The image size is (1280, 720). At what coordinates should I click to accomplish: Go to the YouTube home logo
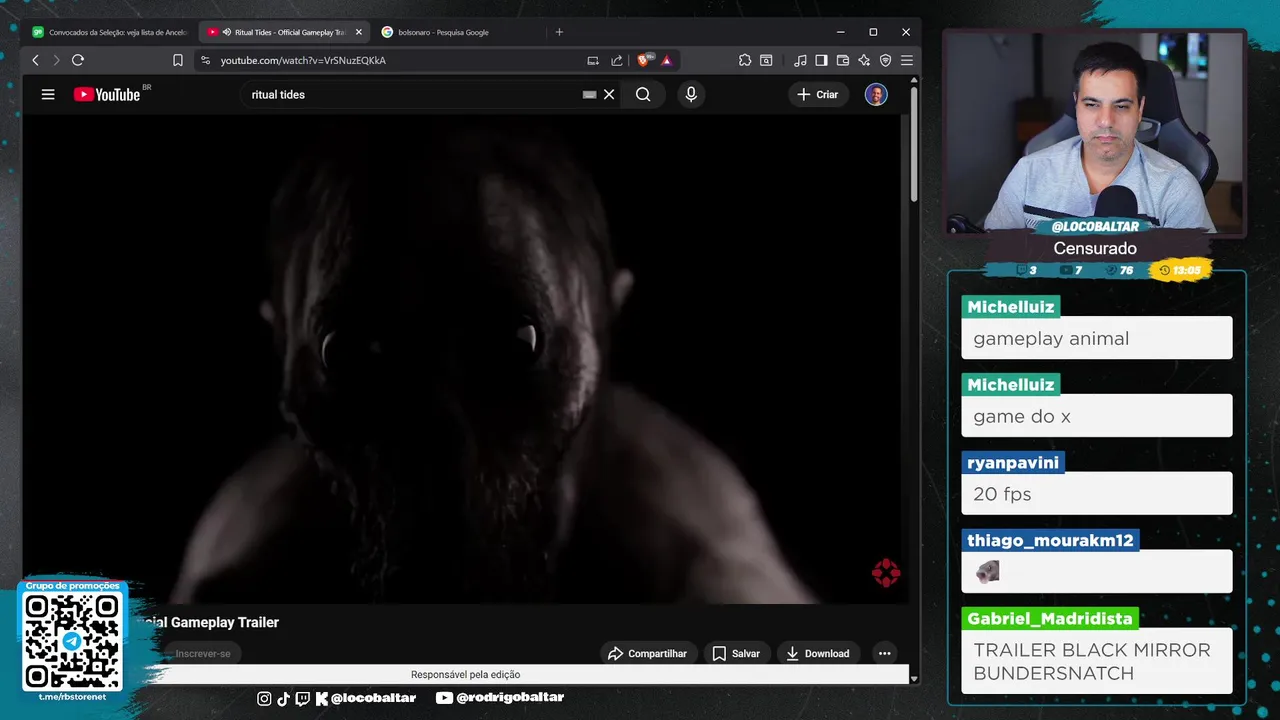[x=107, y=94]
